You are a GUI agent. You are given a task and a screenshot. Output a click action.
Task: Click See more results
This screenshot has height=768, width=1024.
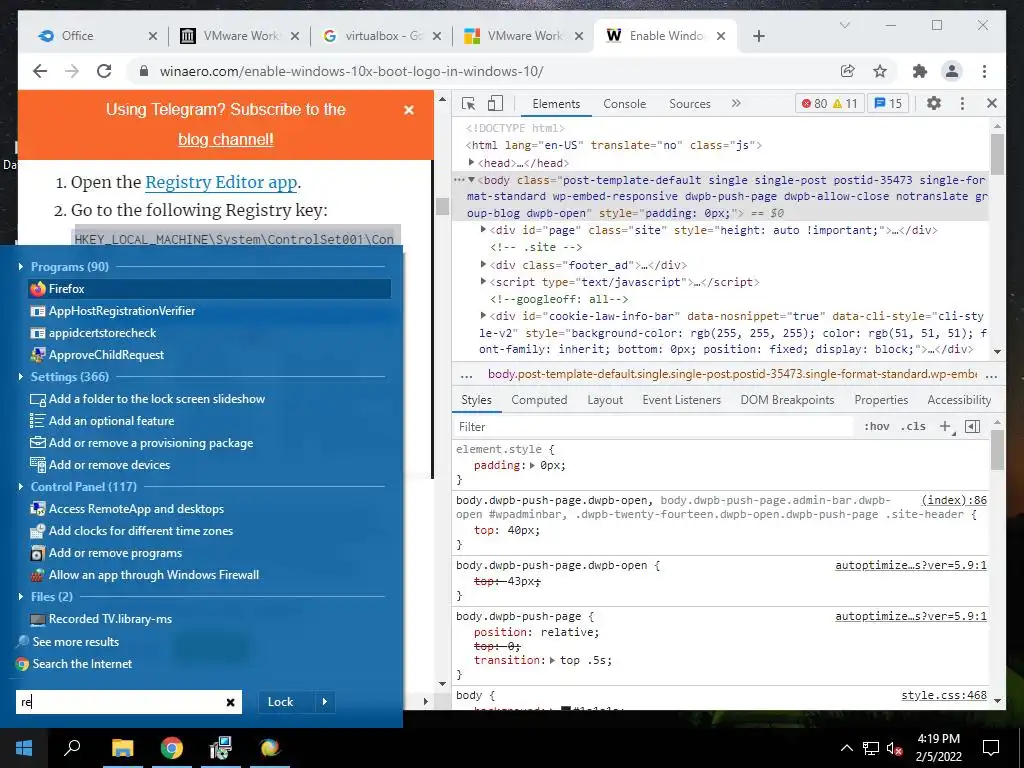[76, 642]
